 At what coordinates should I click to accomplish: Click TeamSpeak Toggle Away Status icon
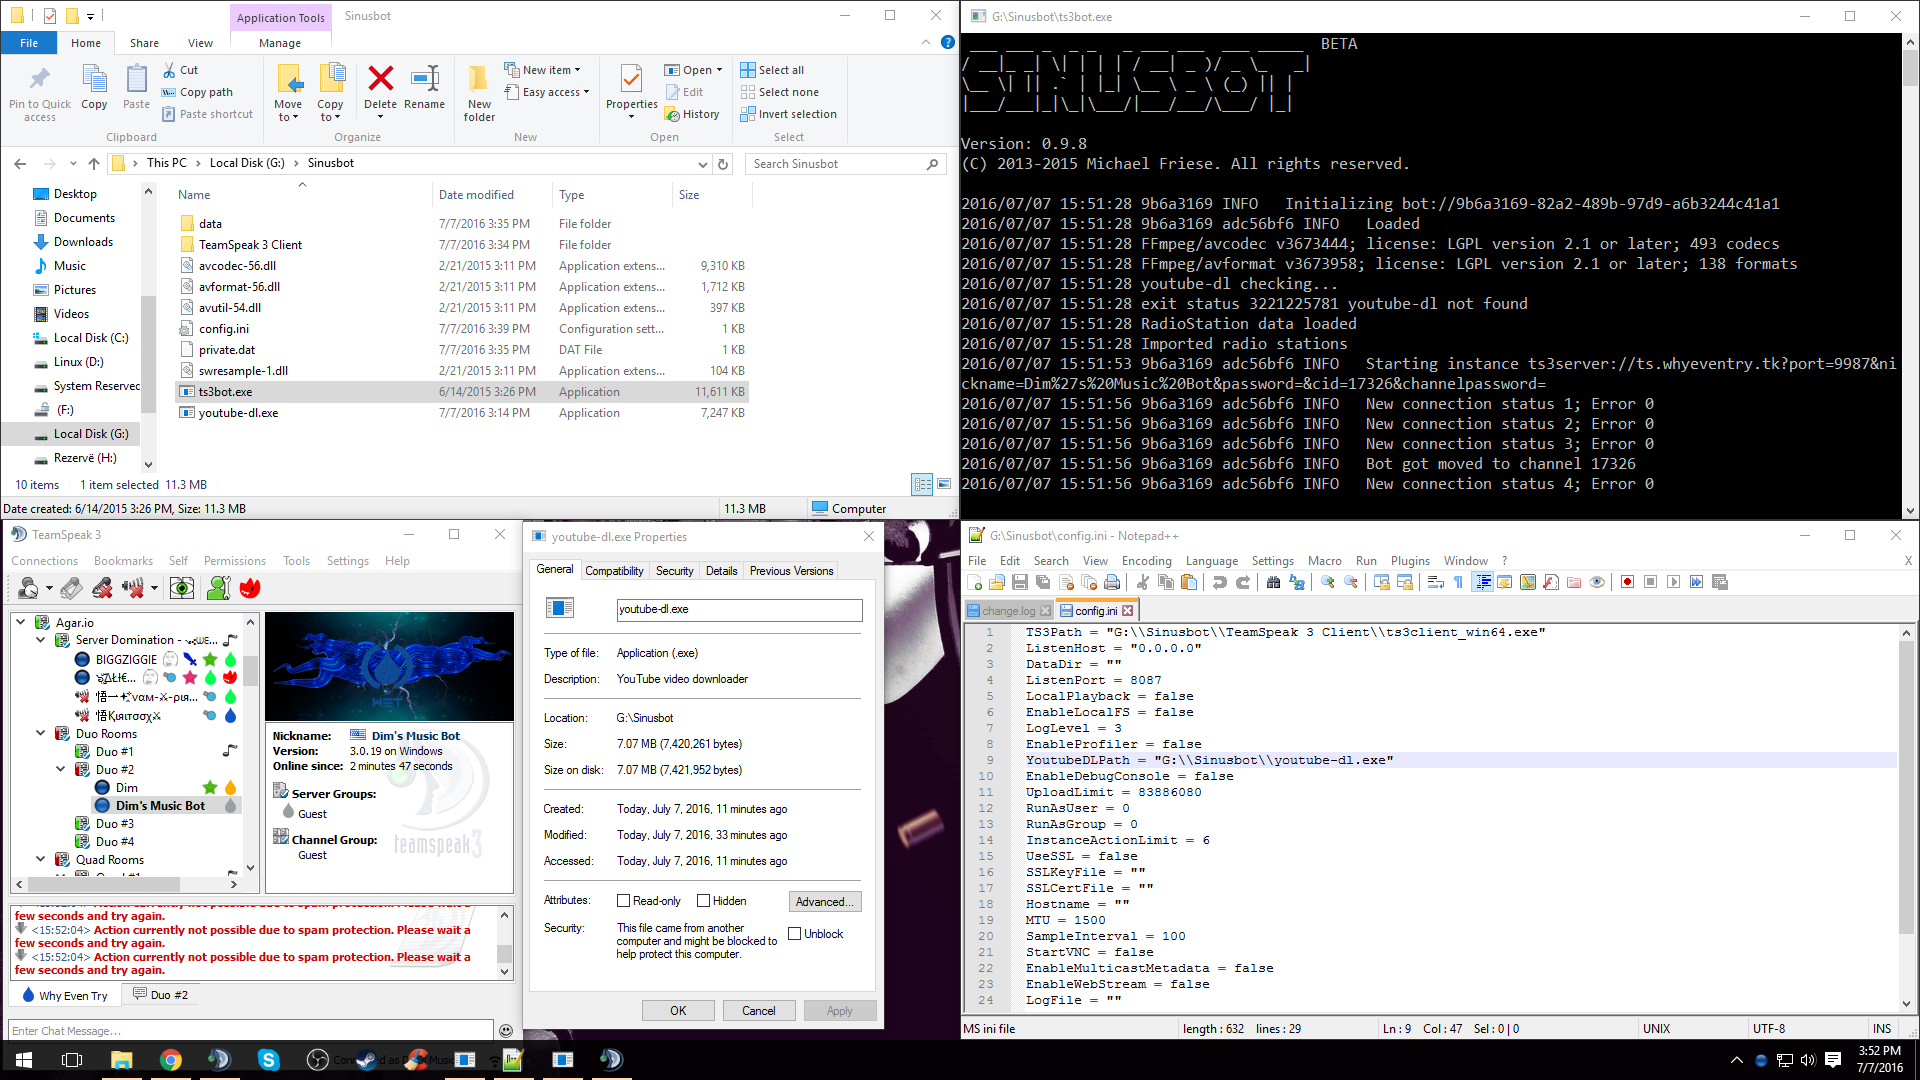coord(29,588)
